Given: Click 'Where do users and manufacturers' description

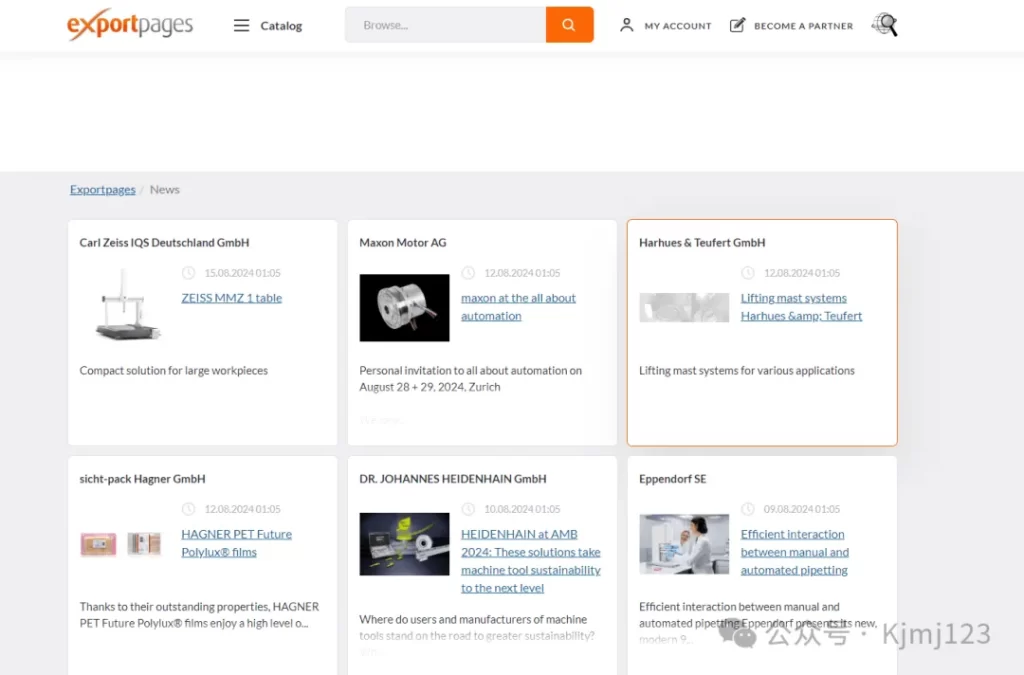Looking at the screenshot, I should [x=477, y=627].
